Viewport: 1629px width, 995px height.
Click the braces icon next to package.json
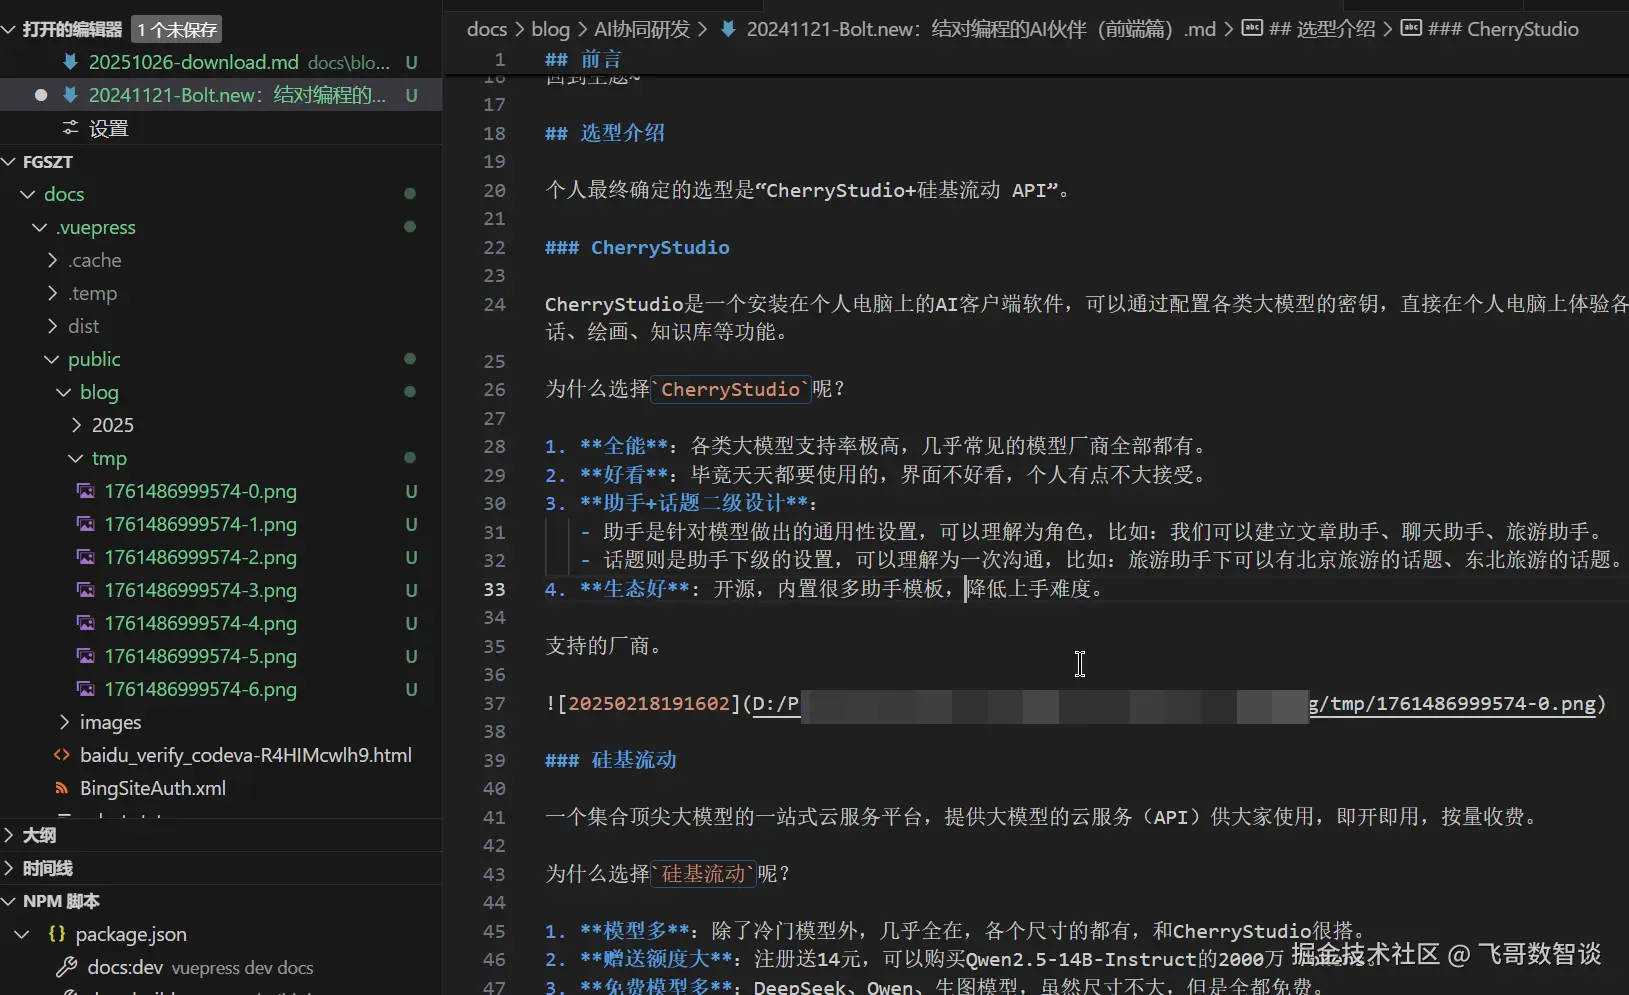tap(57, 934)
